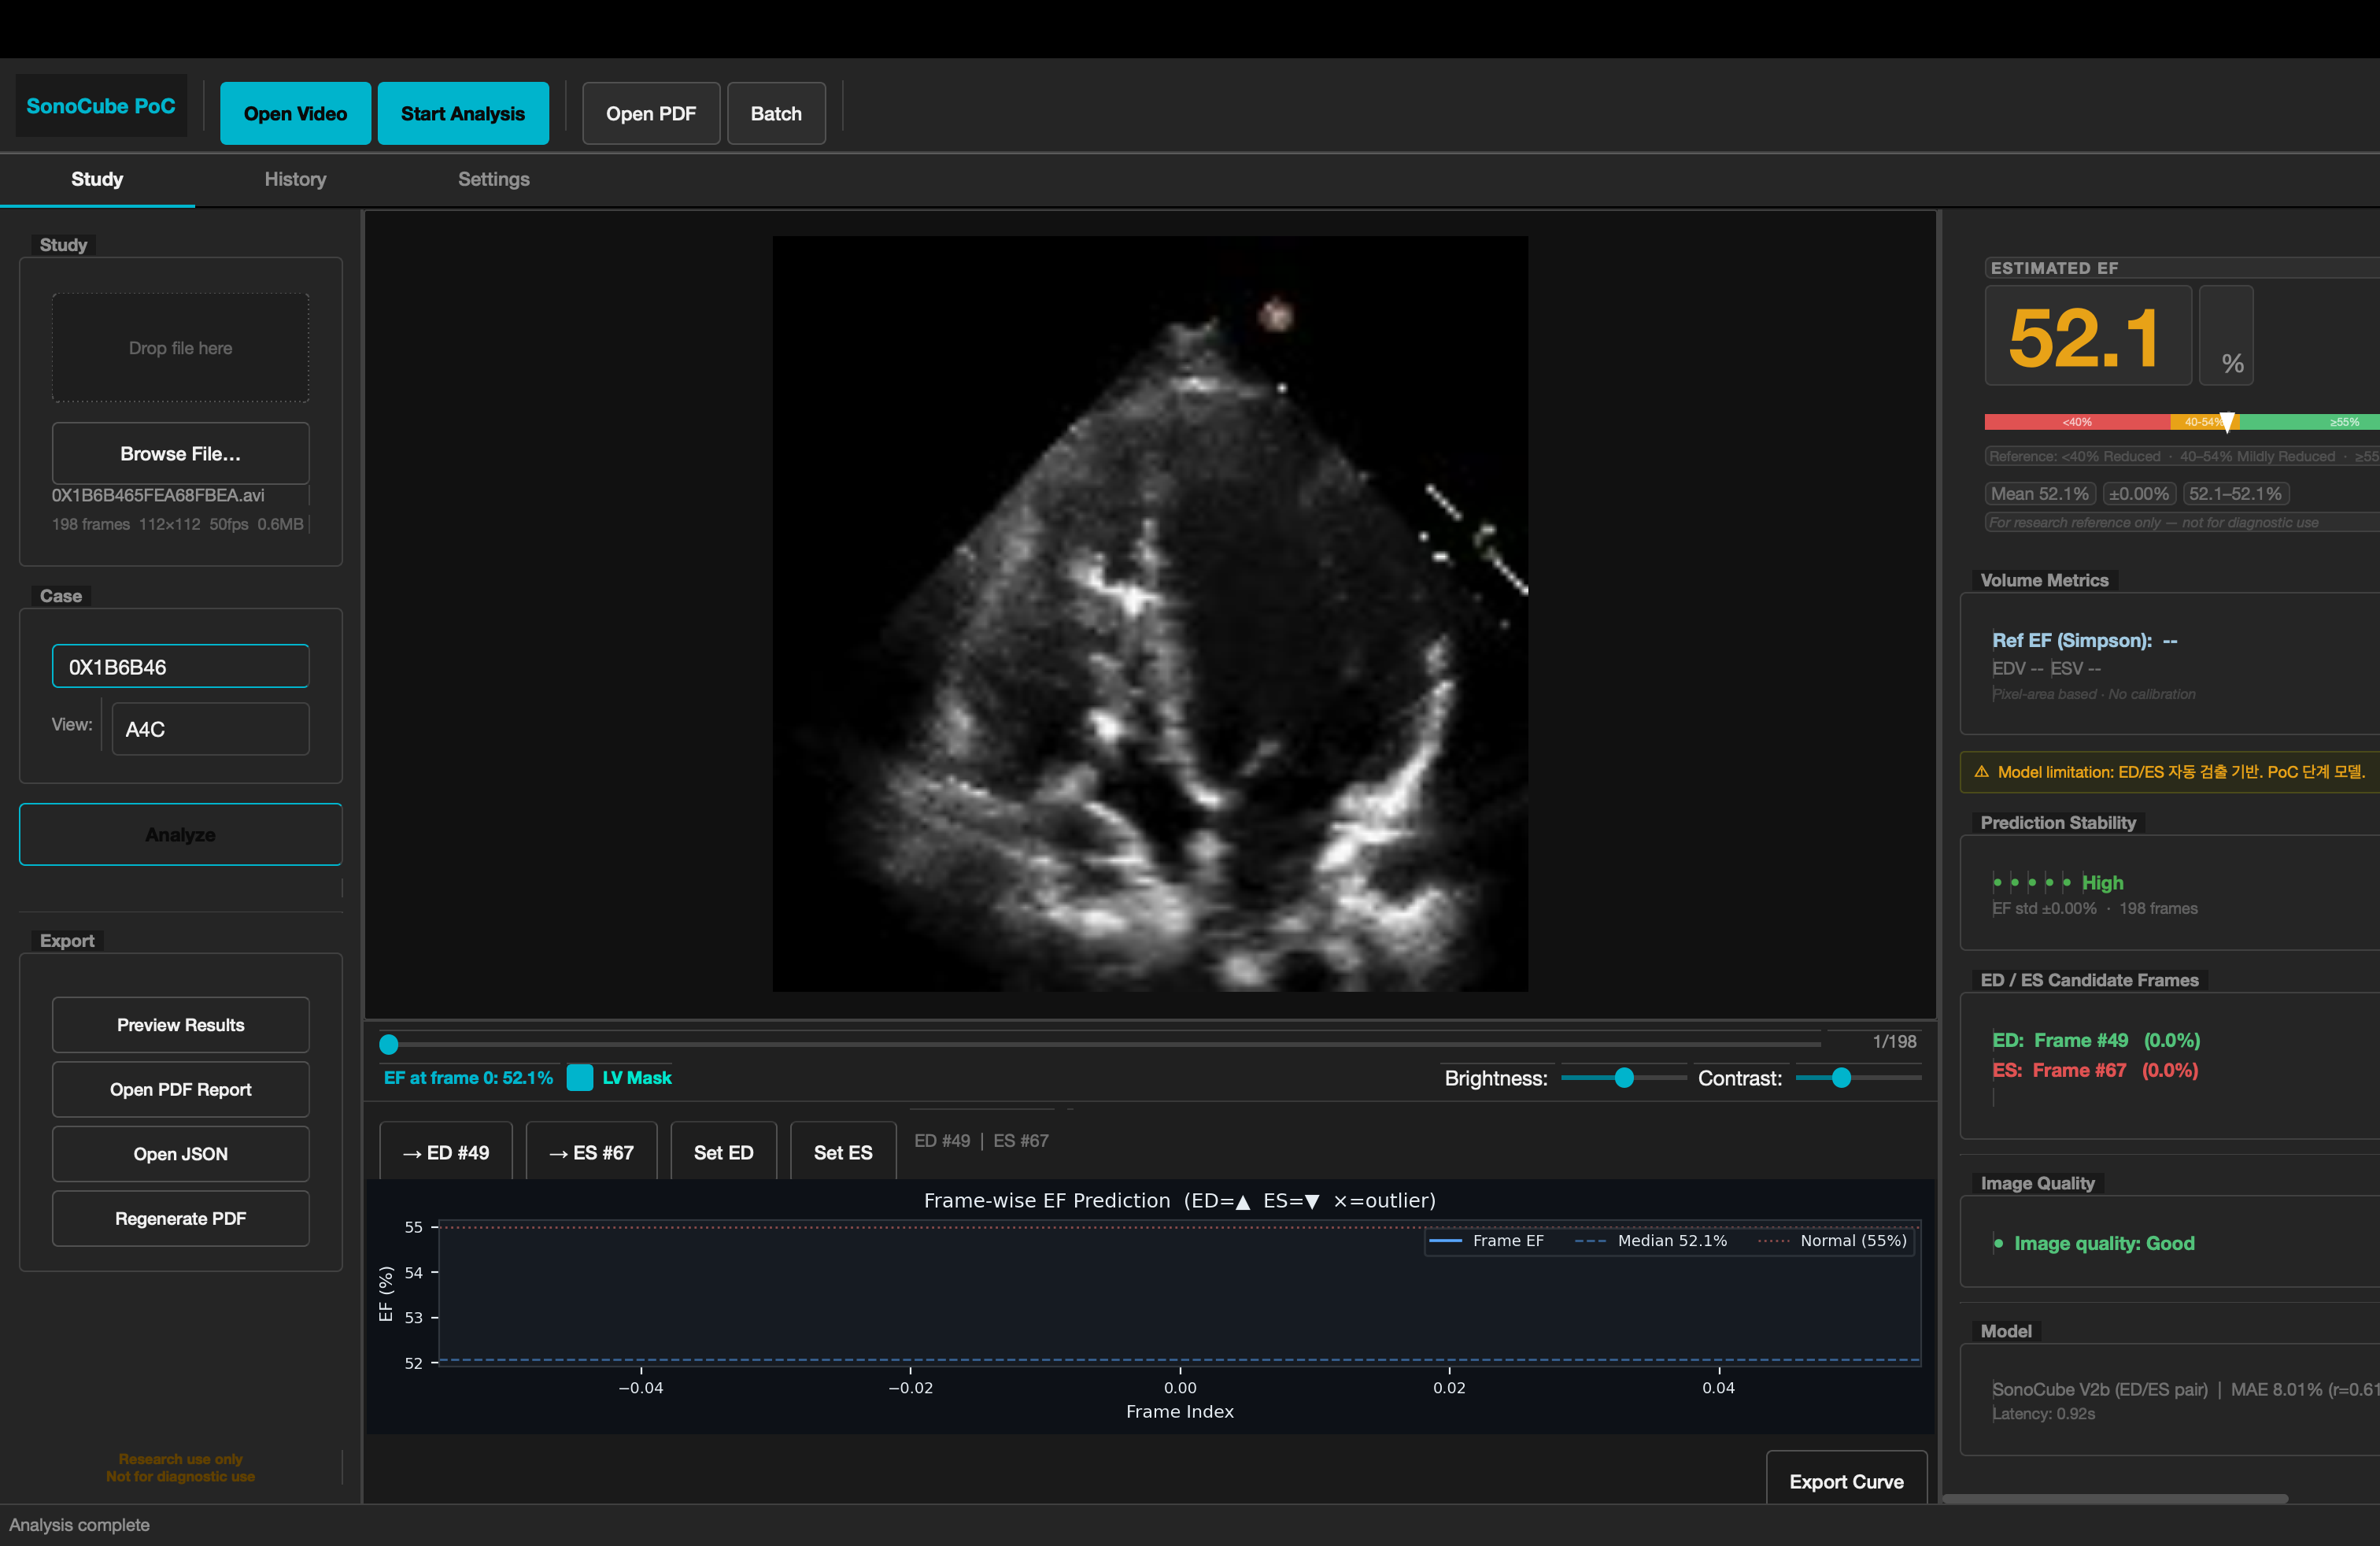
Task: Adjust the Brightness slider handle
Action: pos(1624,1077)
